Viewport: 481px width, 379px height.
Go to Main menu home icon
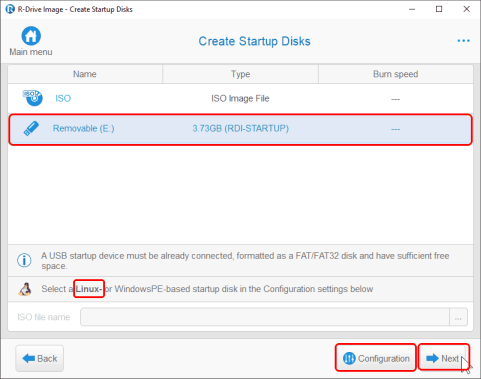tap(31, 36)
